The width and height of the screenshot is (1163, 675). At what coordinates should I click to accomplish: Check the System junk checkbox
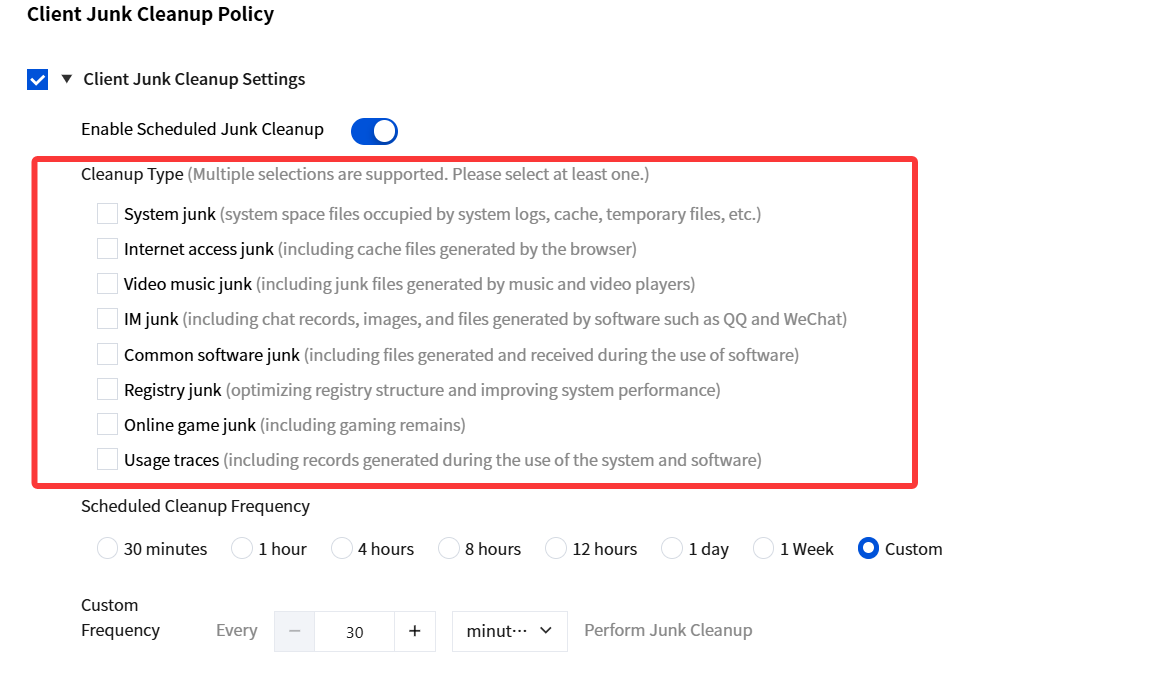click(108, 214)
